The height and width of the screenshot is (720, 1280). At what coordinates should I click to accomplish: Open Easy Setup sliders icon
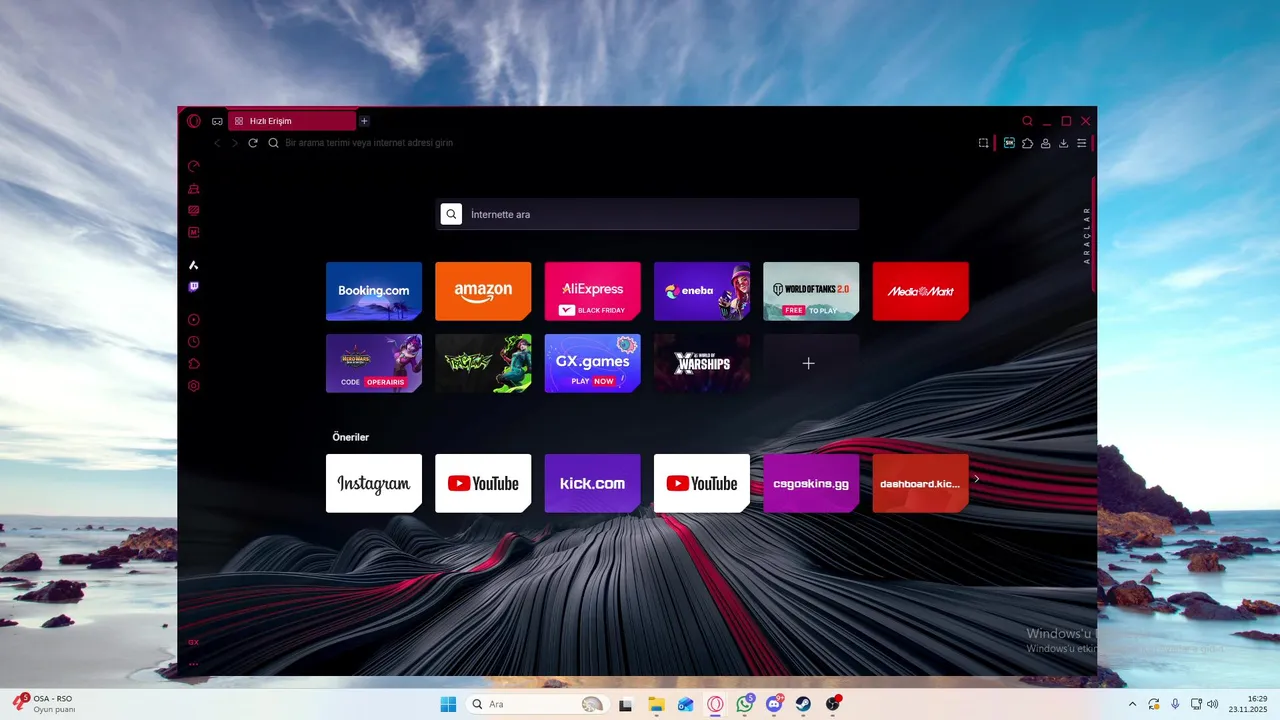[x=1081, y=143]
